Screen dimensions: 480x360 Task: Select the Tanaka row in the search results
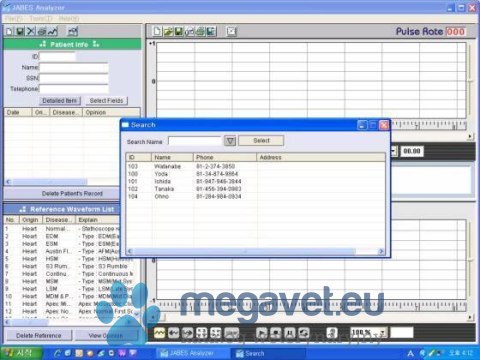(256, 189)
